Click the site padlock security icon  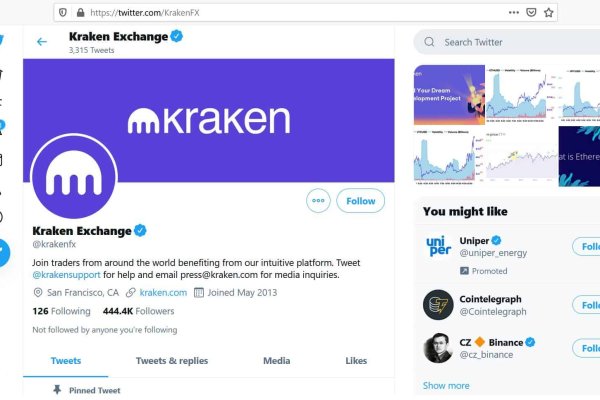pos(77,12)
